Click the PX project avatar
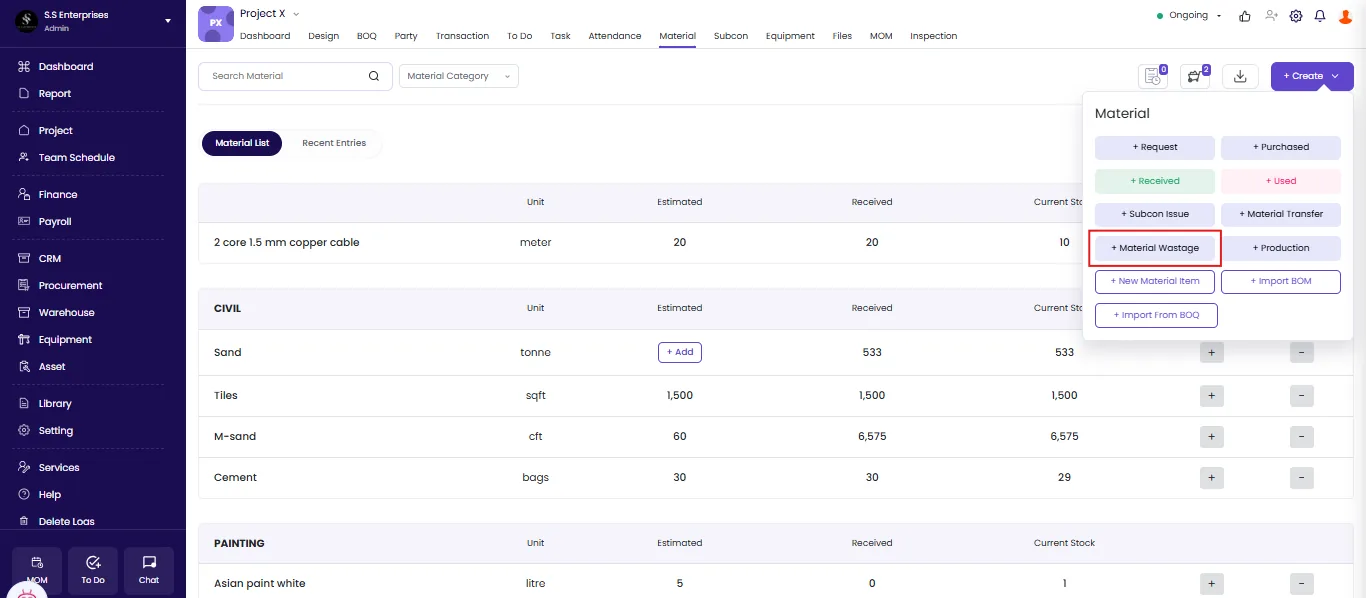 coord(216,23)
